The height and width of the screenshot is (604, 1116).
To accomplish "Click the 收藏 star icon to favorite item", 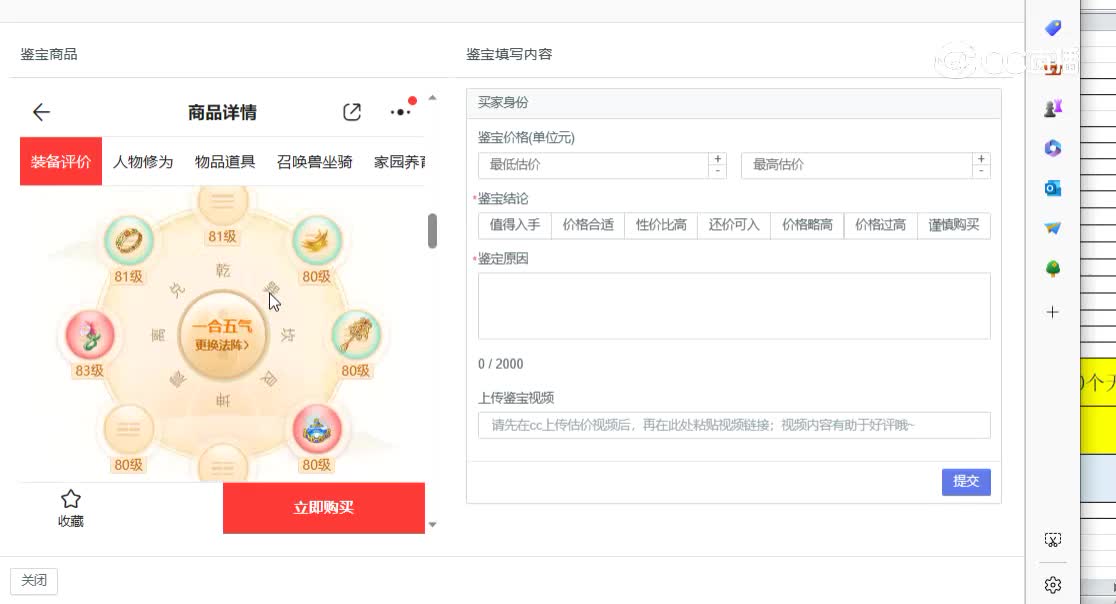I will coord(70,498).
